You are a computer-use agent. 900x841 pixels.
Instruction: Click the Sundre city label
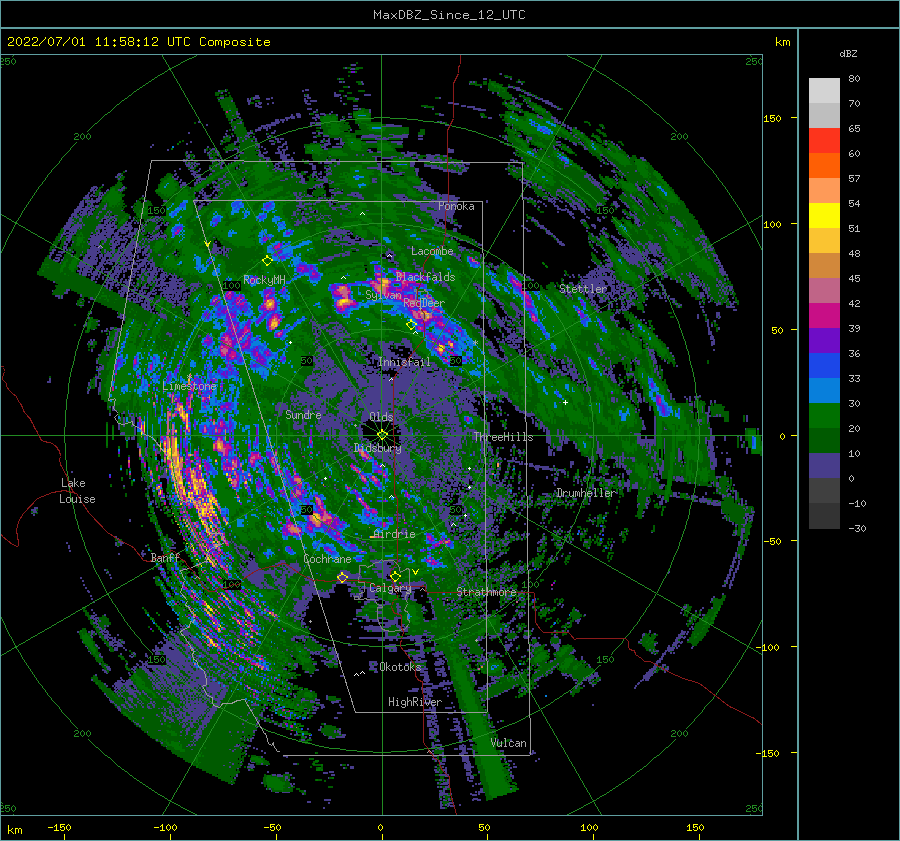coord(303,414)
